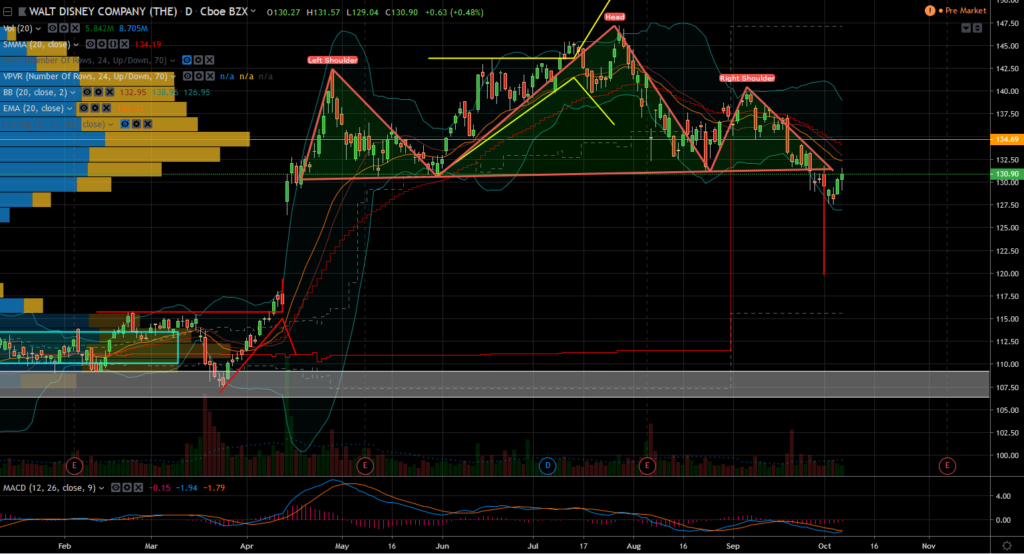The height and width of the screenshot is (554, 1024).
Task: Show the hidden Lin Reg indicator via eye
Action: 125,124
